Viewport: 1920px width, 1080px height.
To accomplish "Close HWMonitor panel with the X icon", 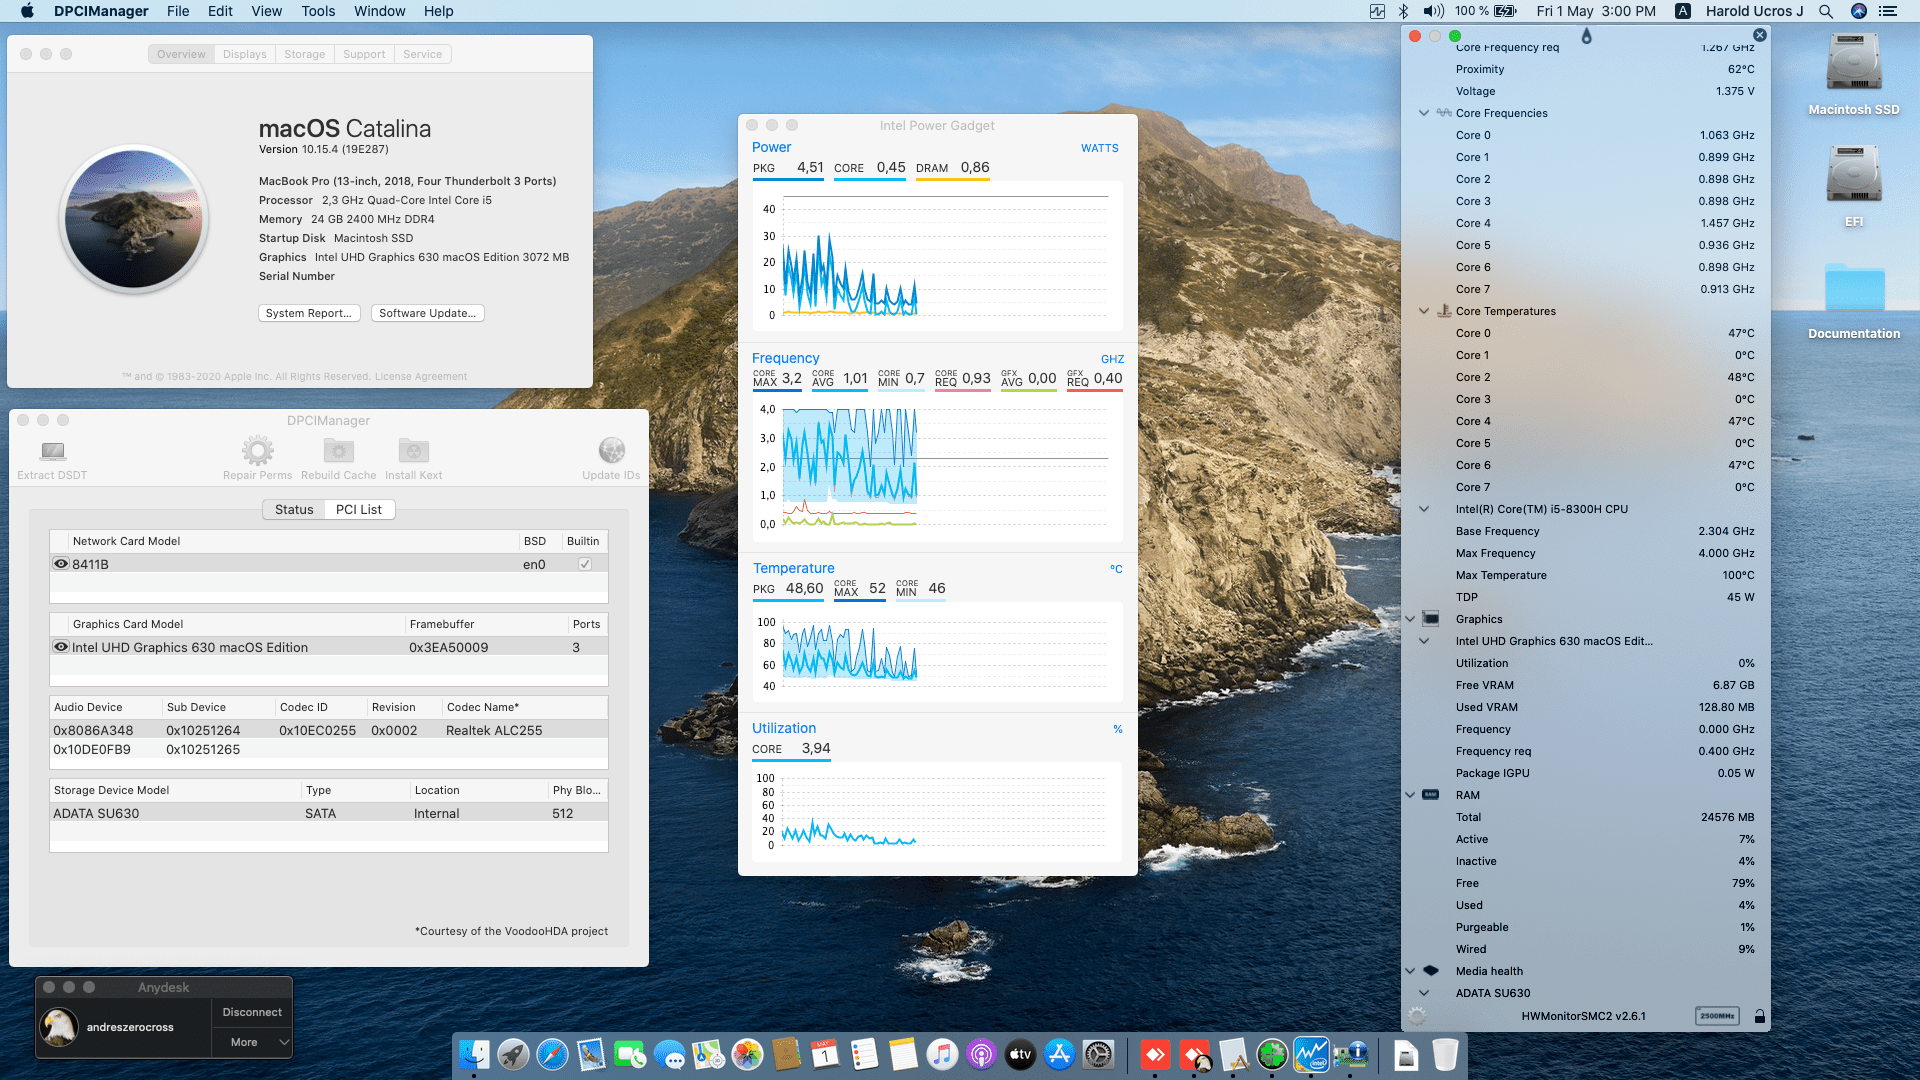I will [x=1759, y=35].
